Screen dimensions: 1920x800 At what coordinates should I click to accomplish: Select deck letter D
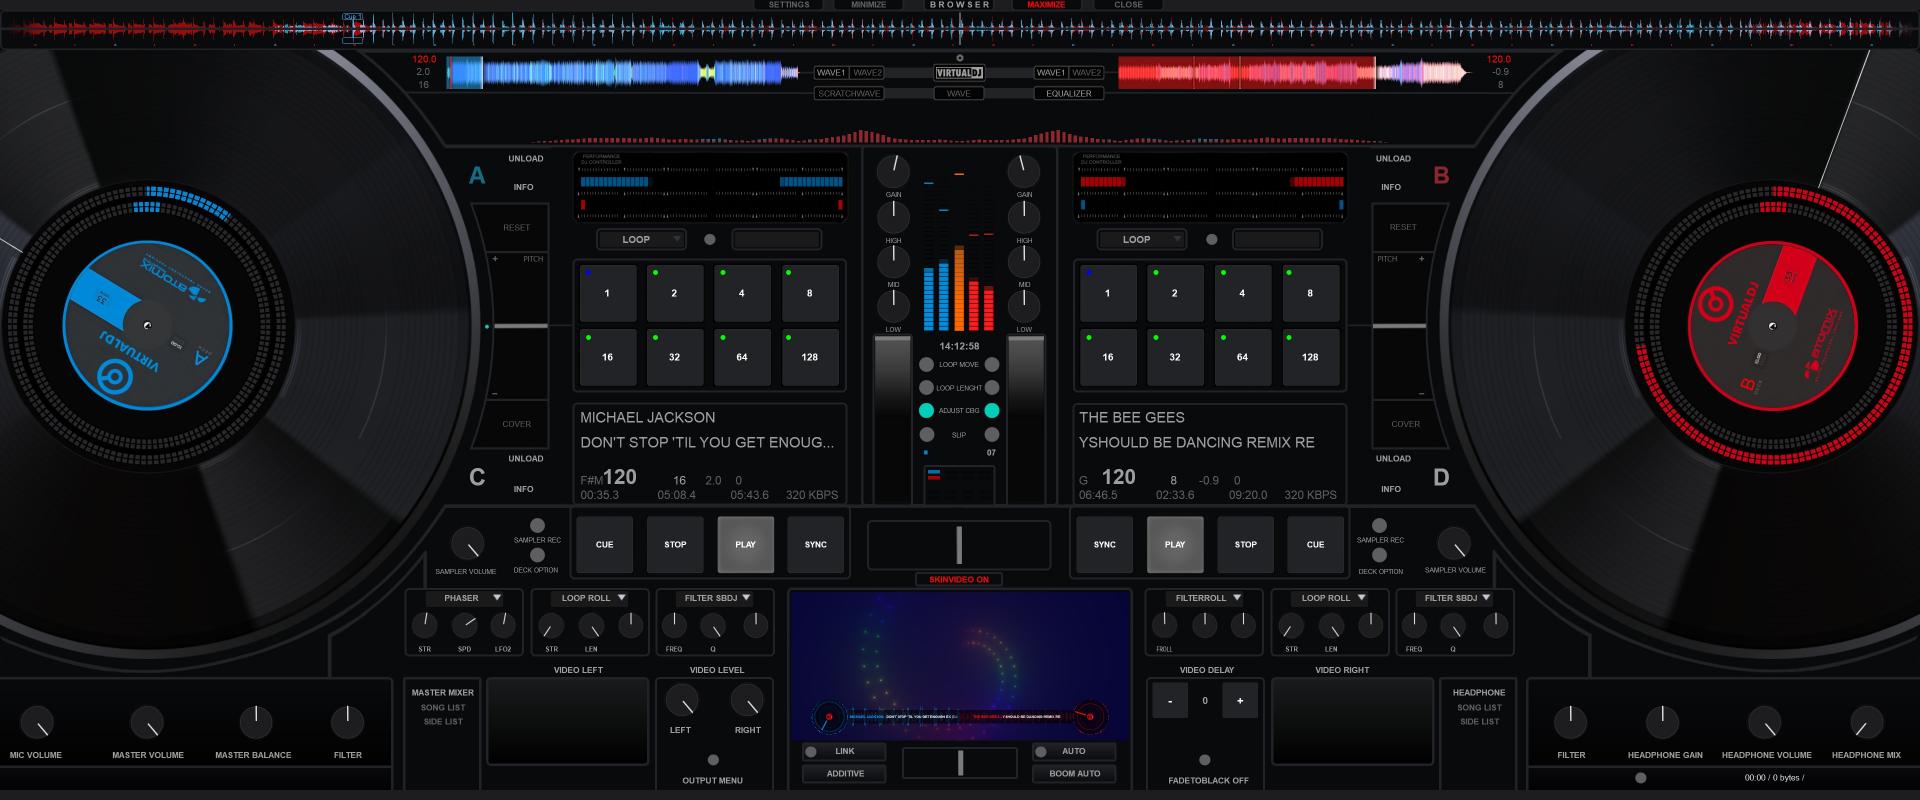point(1441,477)
